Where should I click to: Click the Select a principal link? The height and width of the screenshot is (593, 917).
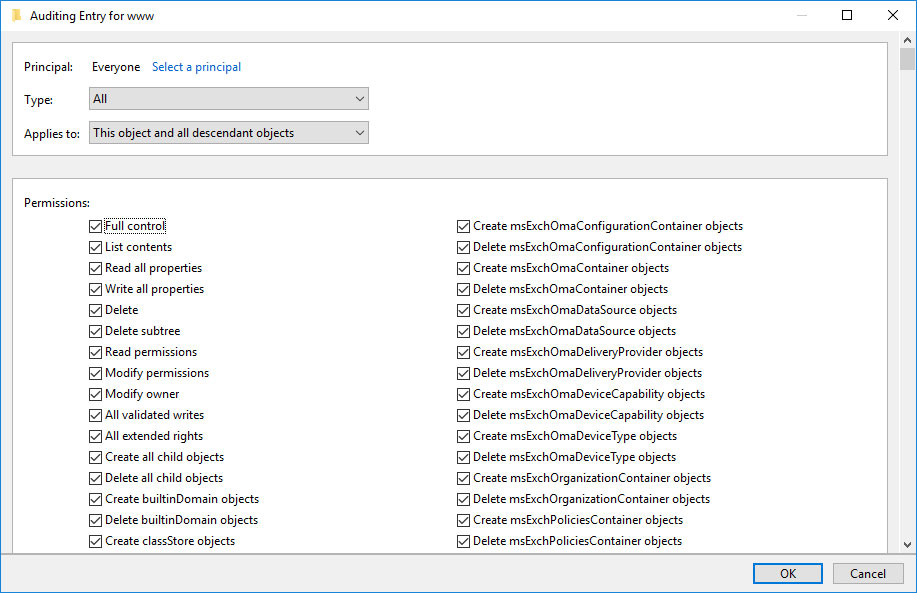196,67
